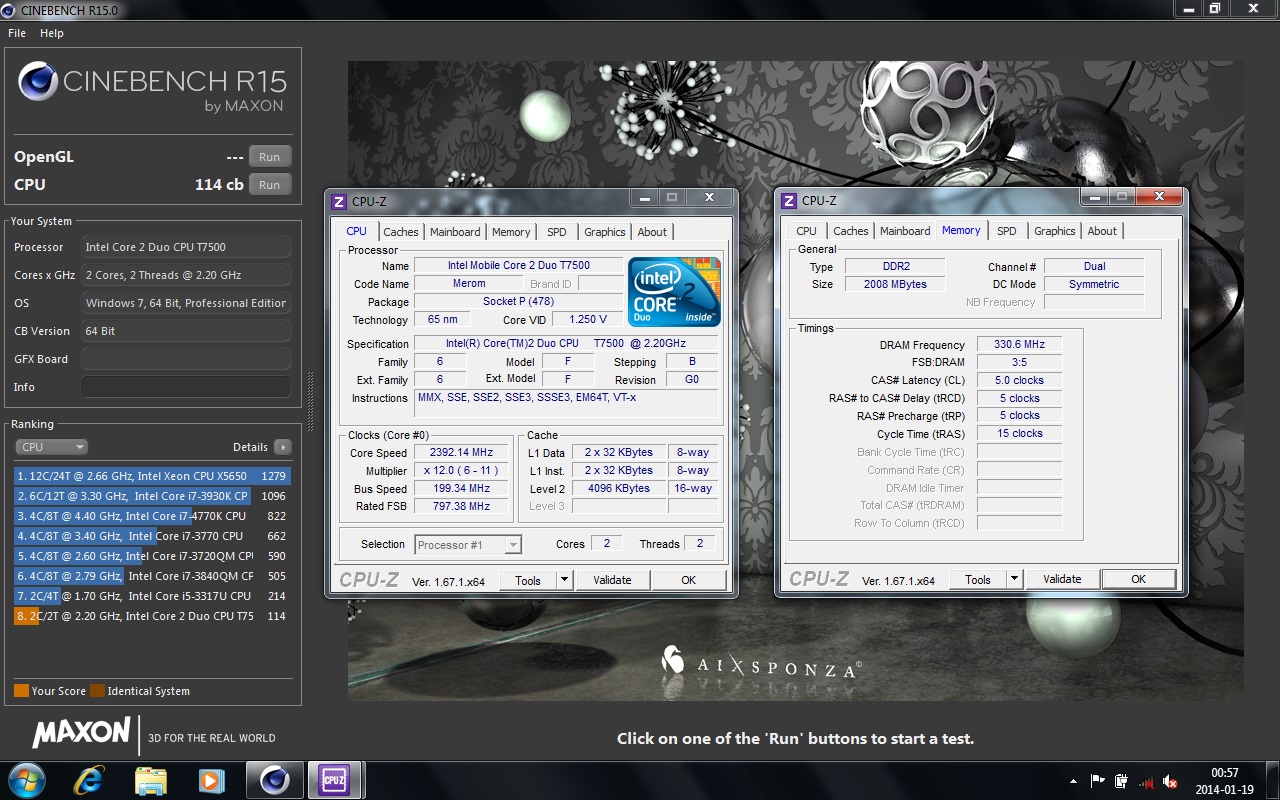Screen dimensions: 1280x800
Task: Switch to Cinebench taskbar button
Action: 274,780
